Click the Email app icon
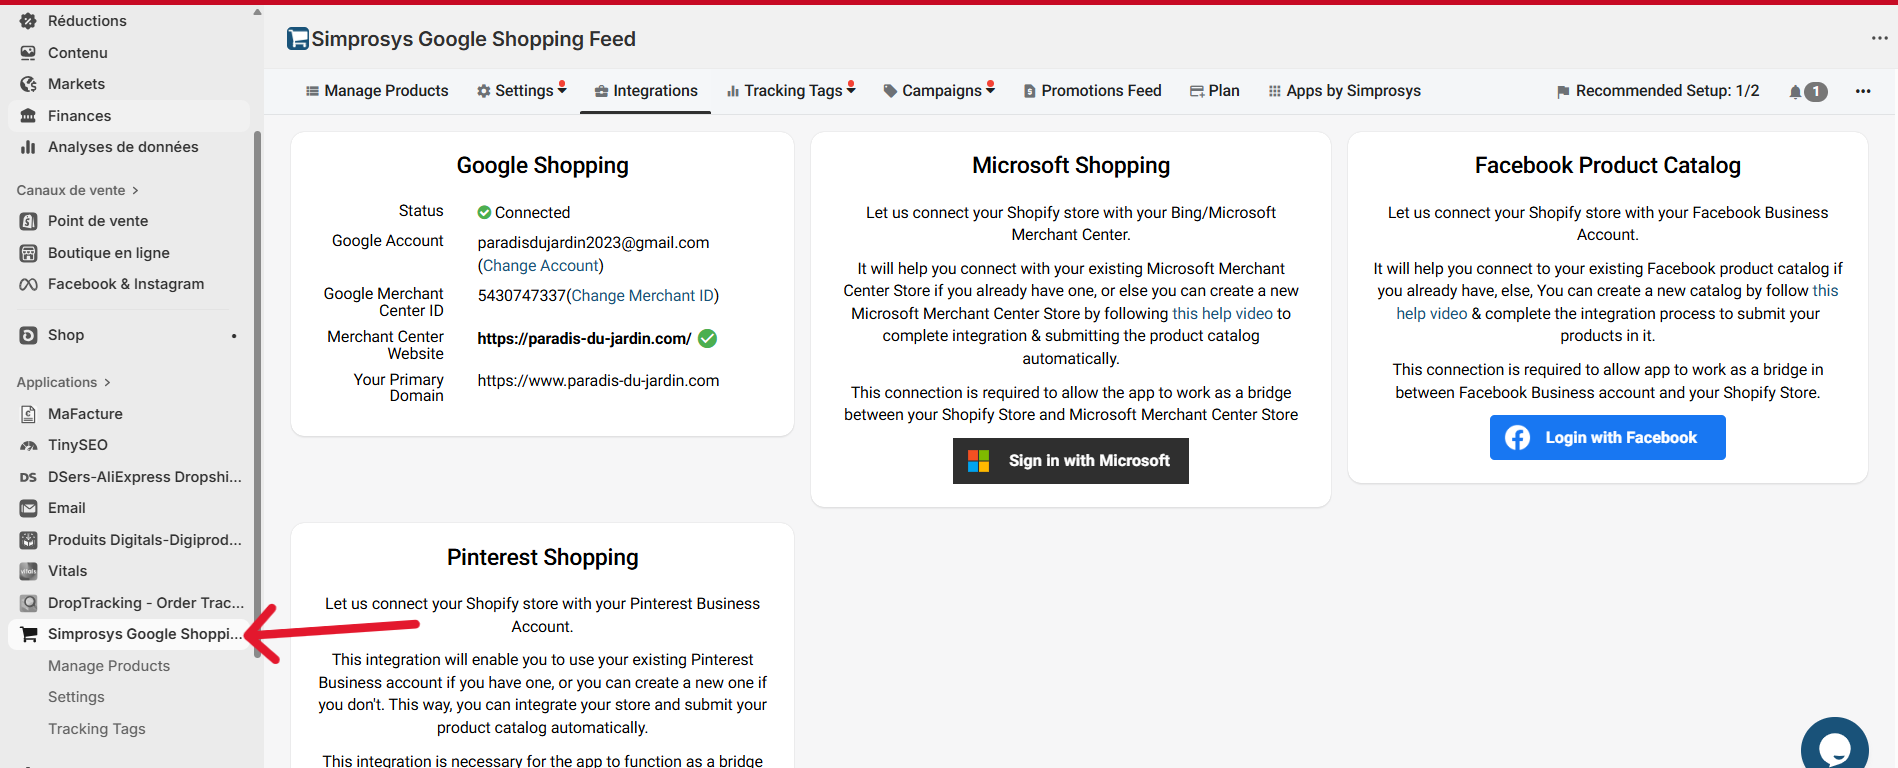 click(x=28, y=508)
